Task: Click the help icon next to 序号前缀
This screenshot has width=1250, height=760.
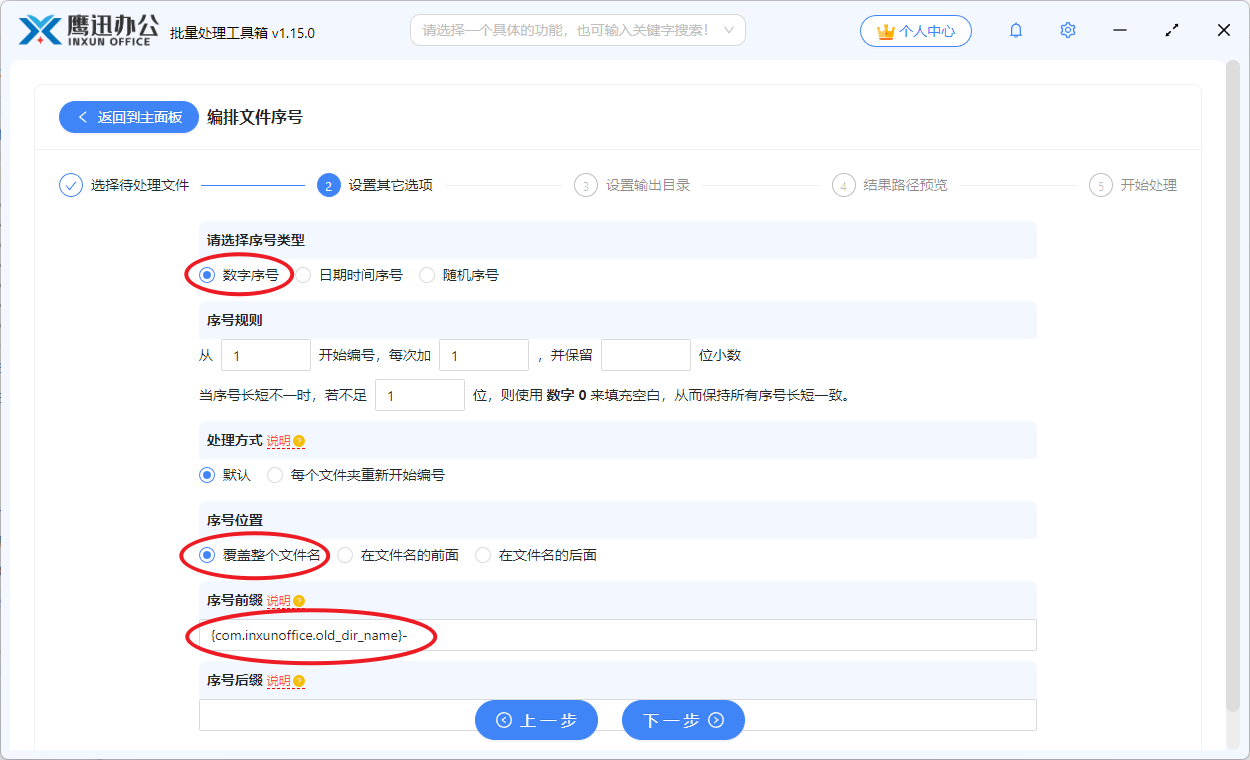Action: pos(297,601)
